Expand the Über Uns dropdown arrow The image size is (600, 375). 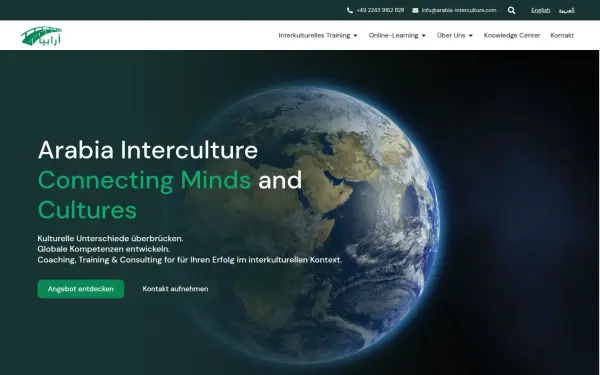(x=471, y=36)
